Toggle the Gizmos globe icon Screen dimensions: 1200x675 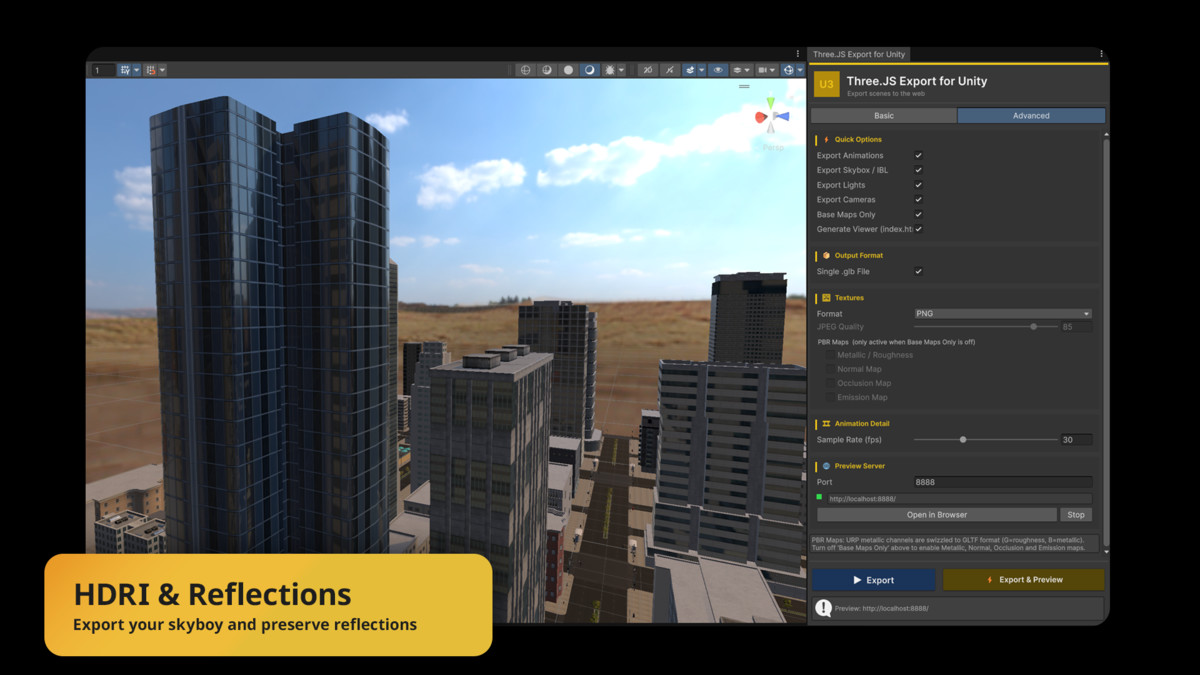click(x=788, y=70)
